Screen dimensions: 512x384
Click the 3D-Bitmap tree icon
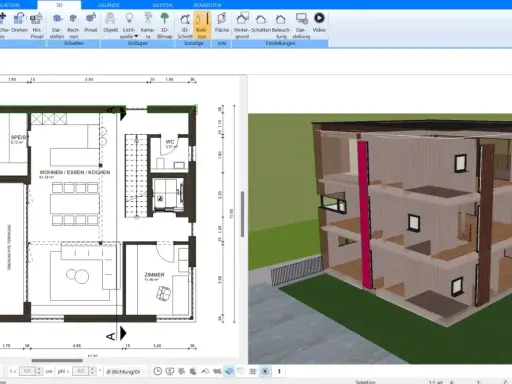pyautogui.click(x=164, y=18)
